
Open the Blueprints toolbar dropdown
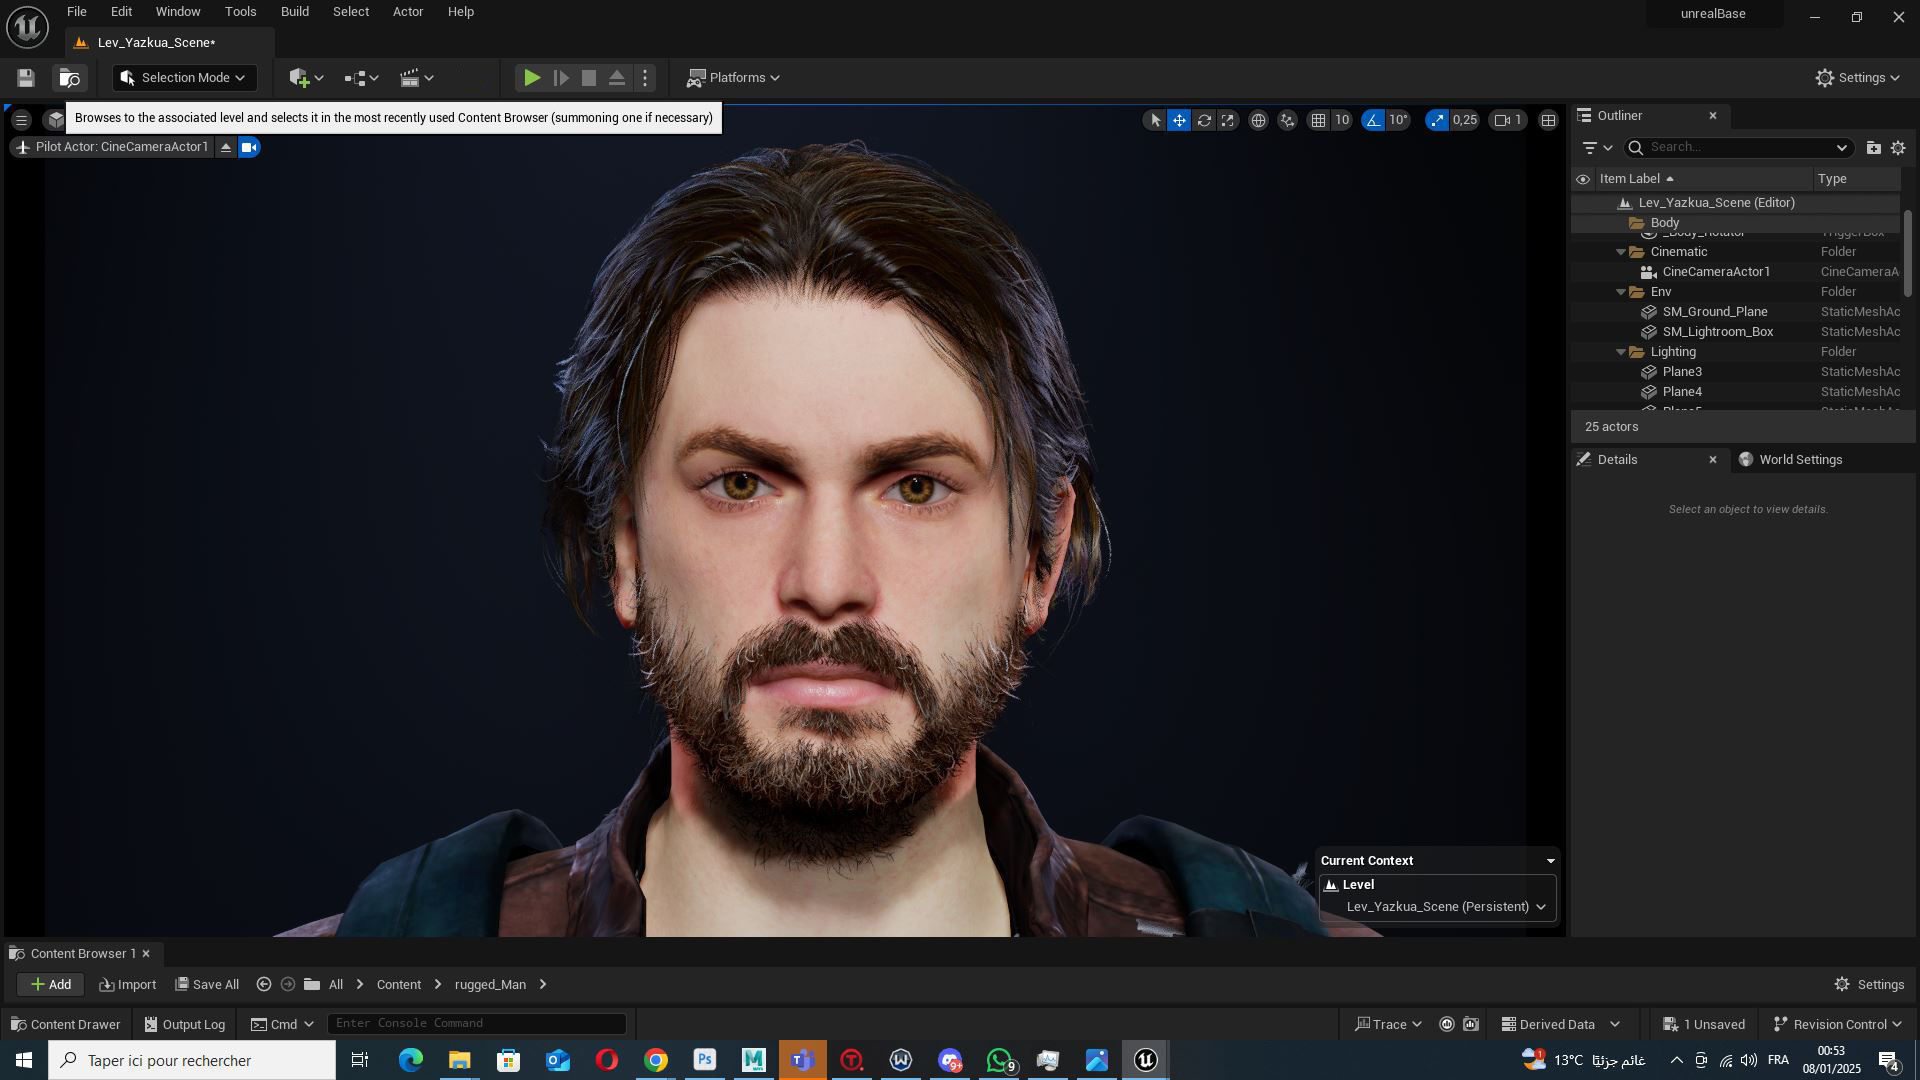click(361, 78)
